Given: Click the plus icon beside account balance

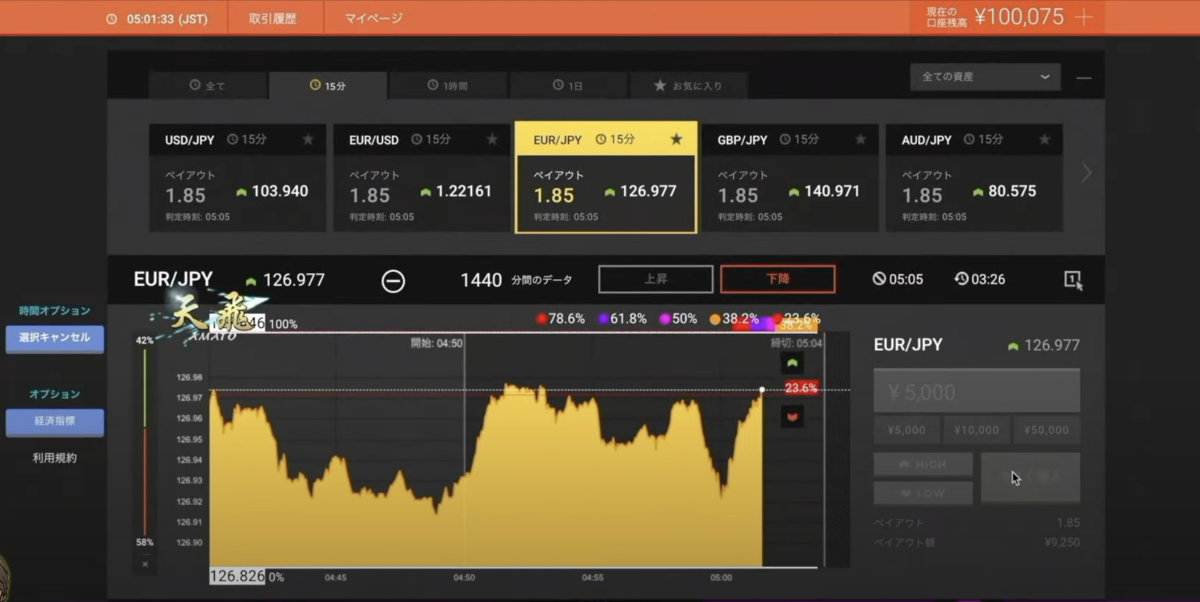Looking at the screenshot, I should click(x=1084, y=17).
